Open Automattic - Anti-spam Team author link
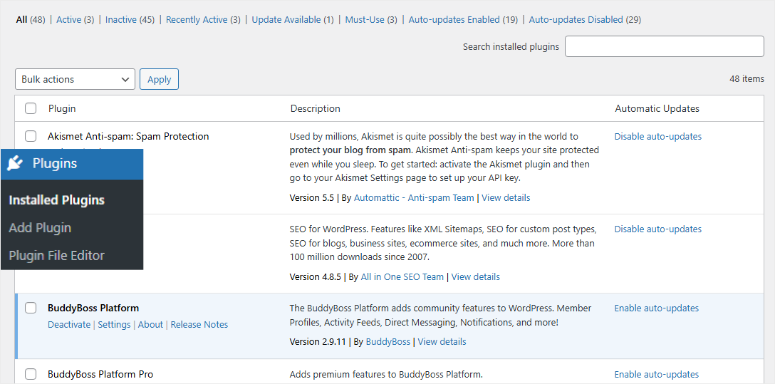This screenshot has width=775, height=384. [x=414, y=198]
